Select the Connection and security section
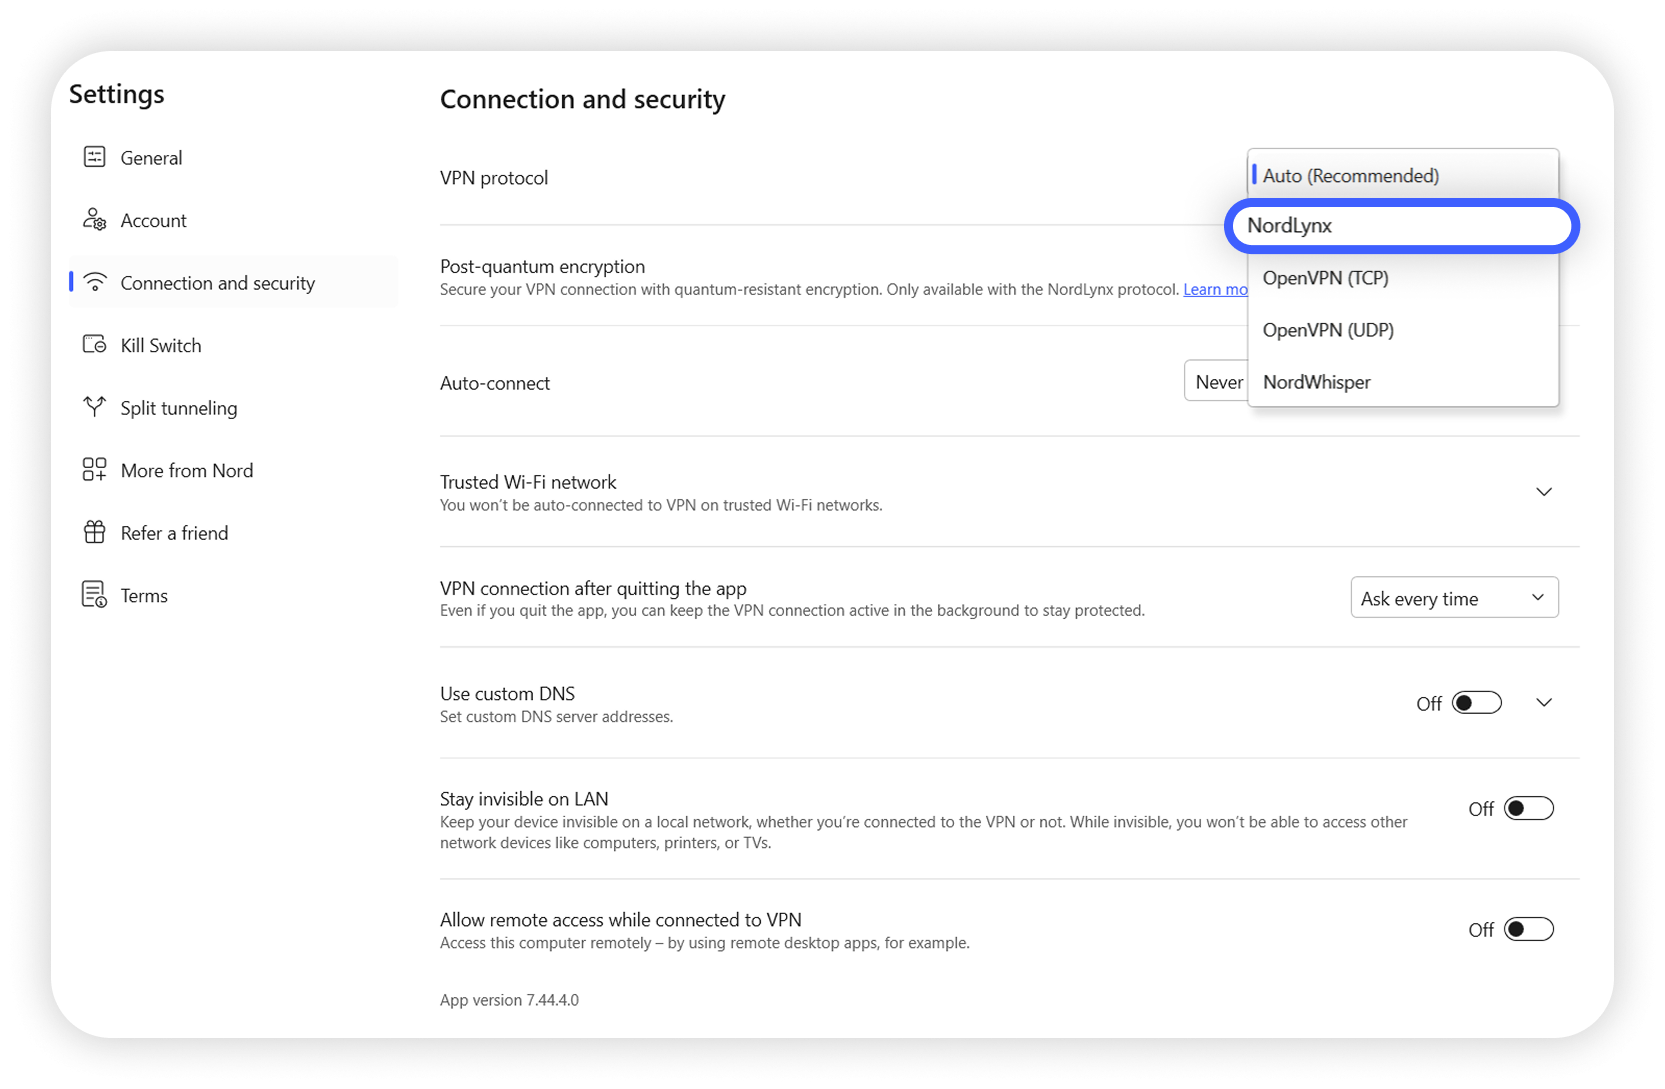The image size is (1665, 1089). click(234, 283)
